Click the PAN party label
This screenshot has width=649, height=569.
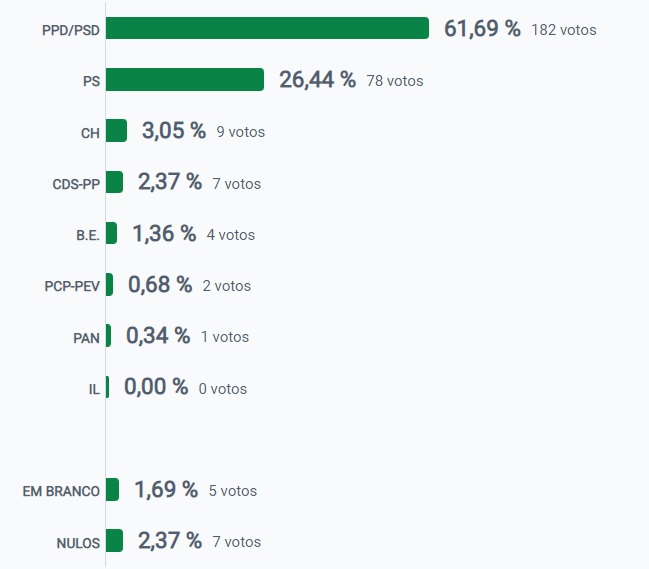86,338
